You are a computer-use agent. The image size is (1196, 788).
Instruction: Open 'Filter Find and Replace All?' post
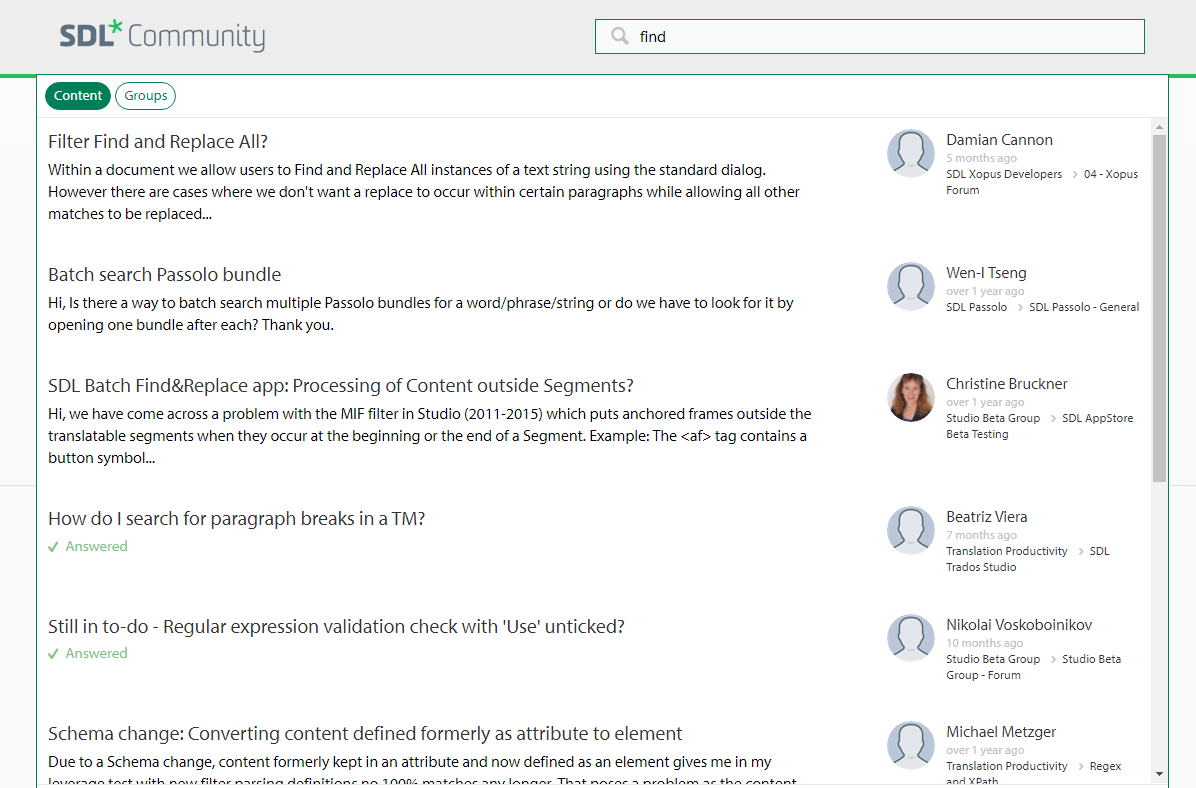click(x=158, y=142)
